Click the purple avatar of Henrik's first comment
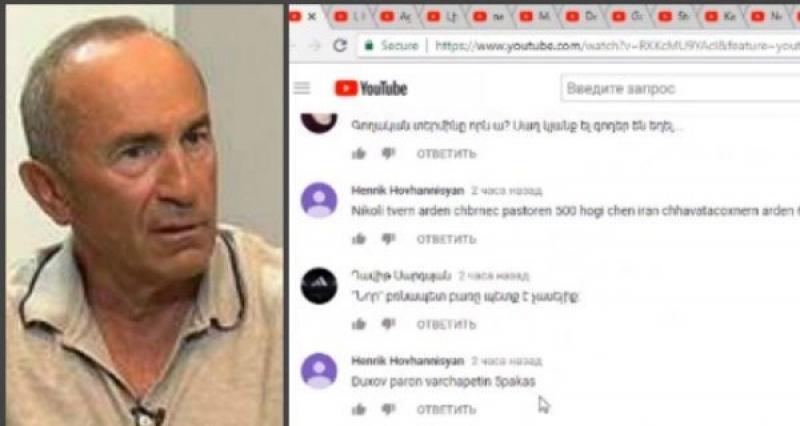Image resolution: width=800 pixels, height=426 pixels. click(x=319, y=200)
